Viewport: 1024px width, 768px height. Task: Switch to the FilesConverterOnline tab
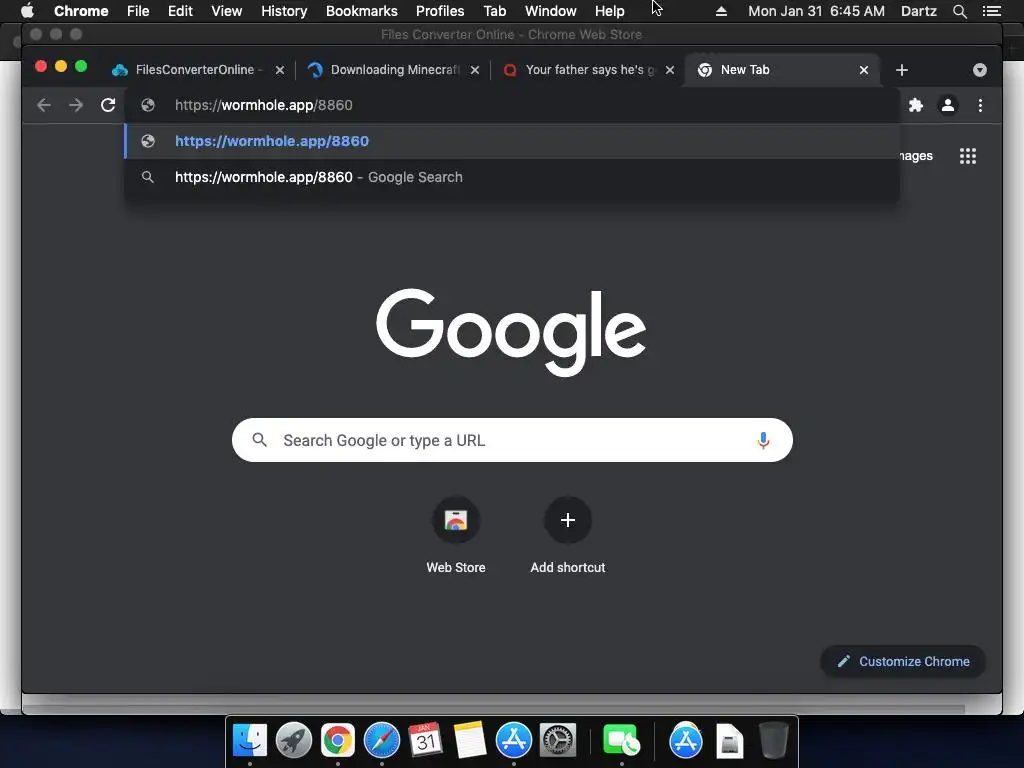click(x=196, y=70)
